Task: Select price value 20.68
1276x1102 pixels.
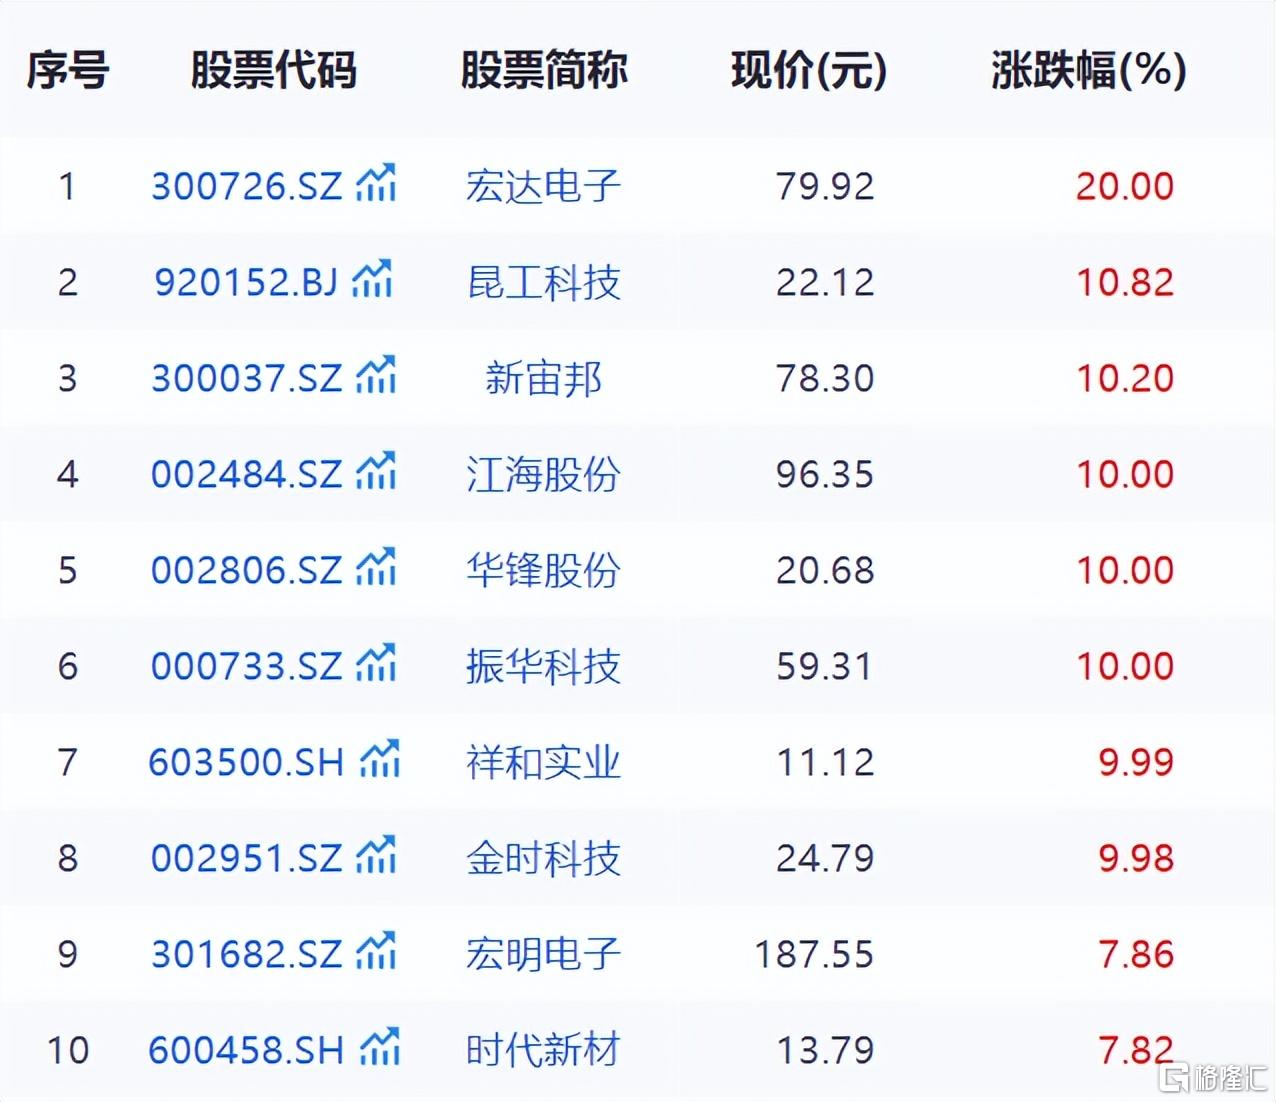Action: click(x=825, y=570)
